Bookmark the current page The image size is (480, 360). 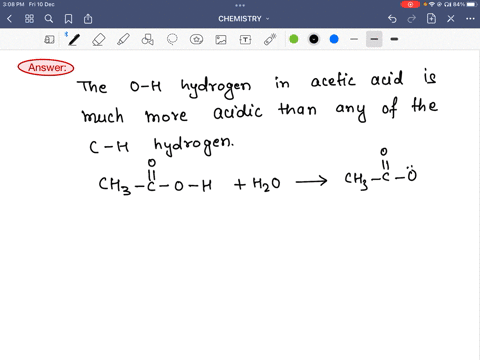pyautogui.click(x=68, y=19)
